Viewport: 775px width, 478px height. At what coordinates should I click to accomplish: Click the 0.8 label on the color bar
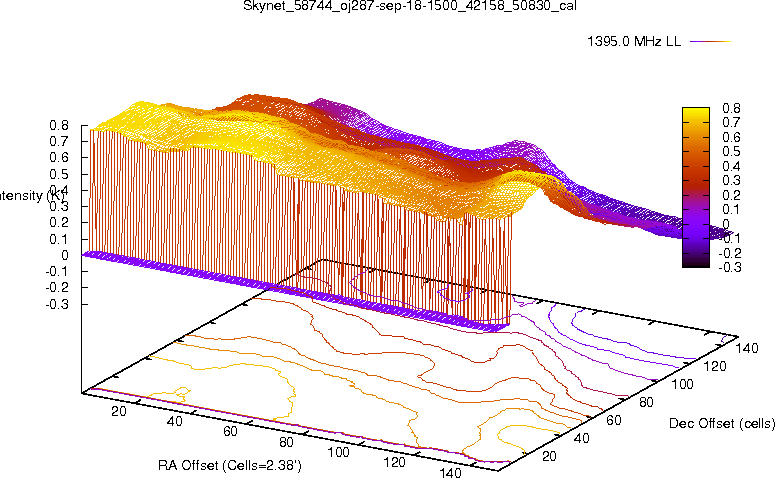tap(732, 108)
